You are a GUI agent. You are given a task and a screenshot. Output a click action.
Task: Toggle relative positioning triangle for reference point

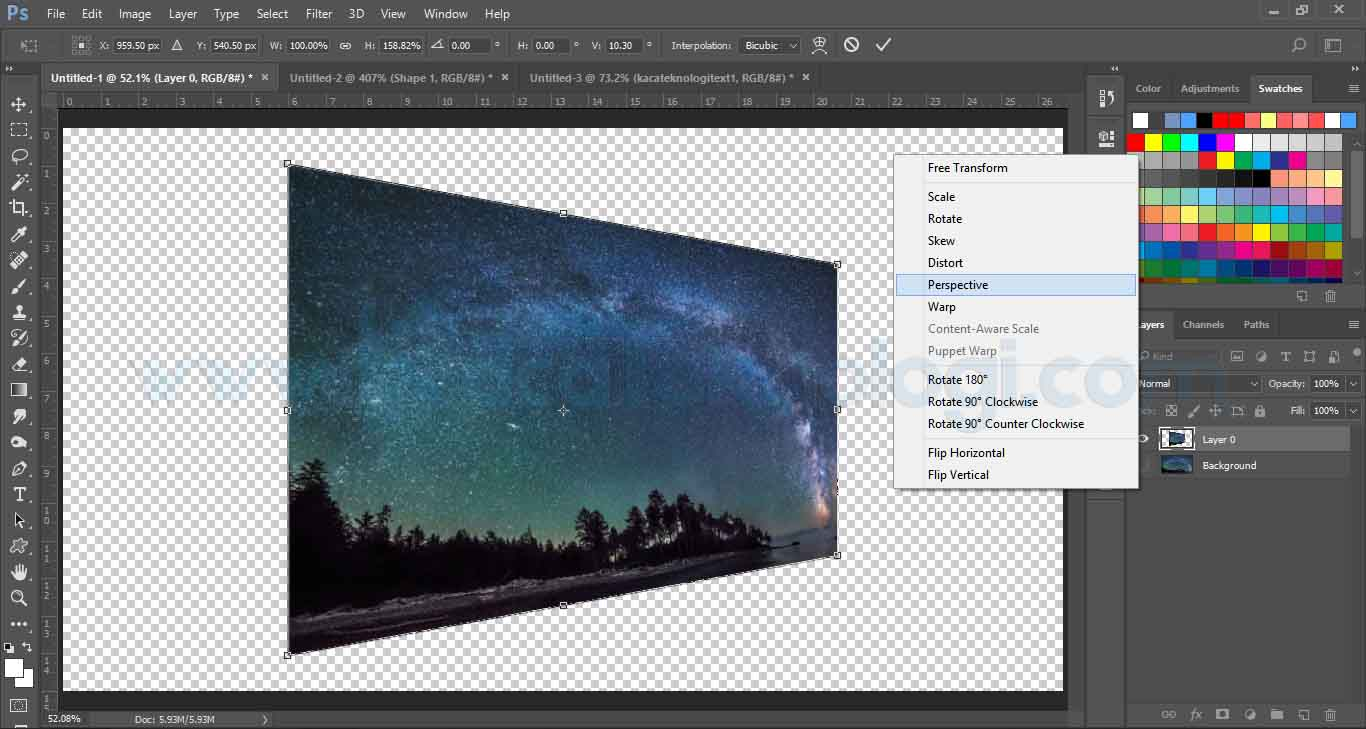coord(177,45)
